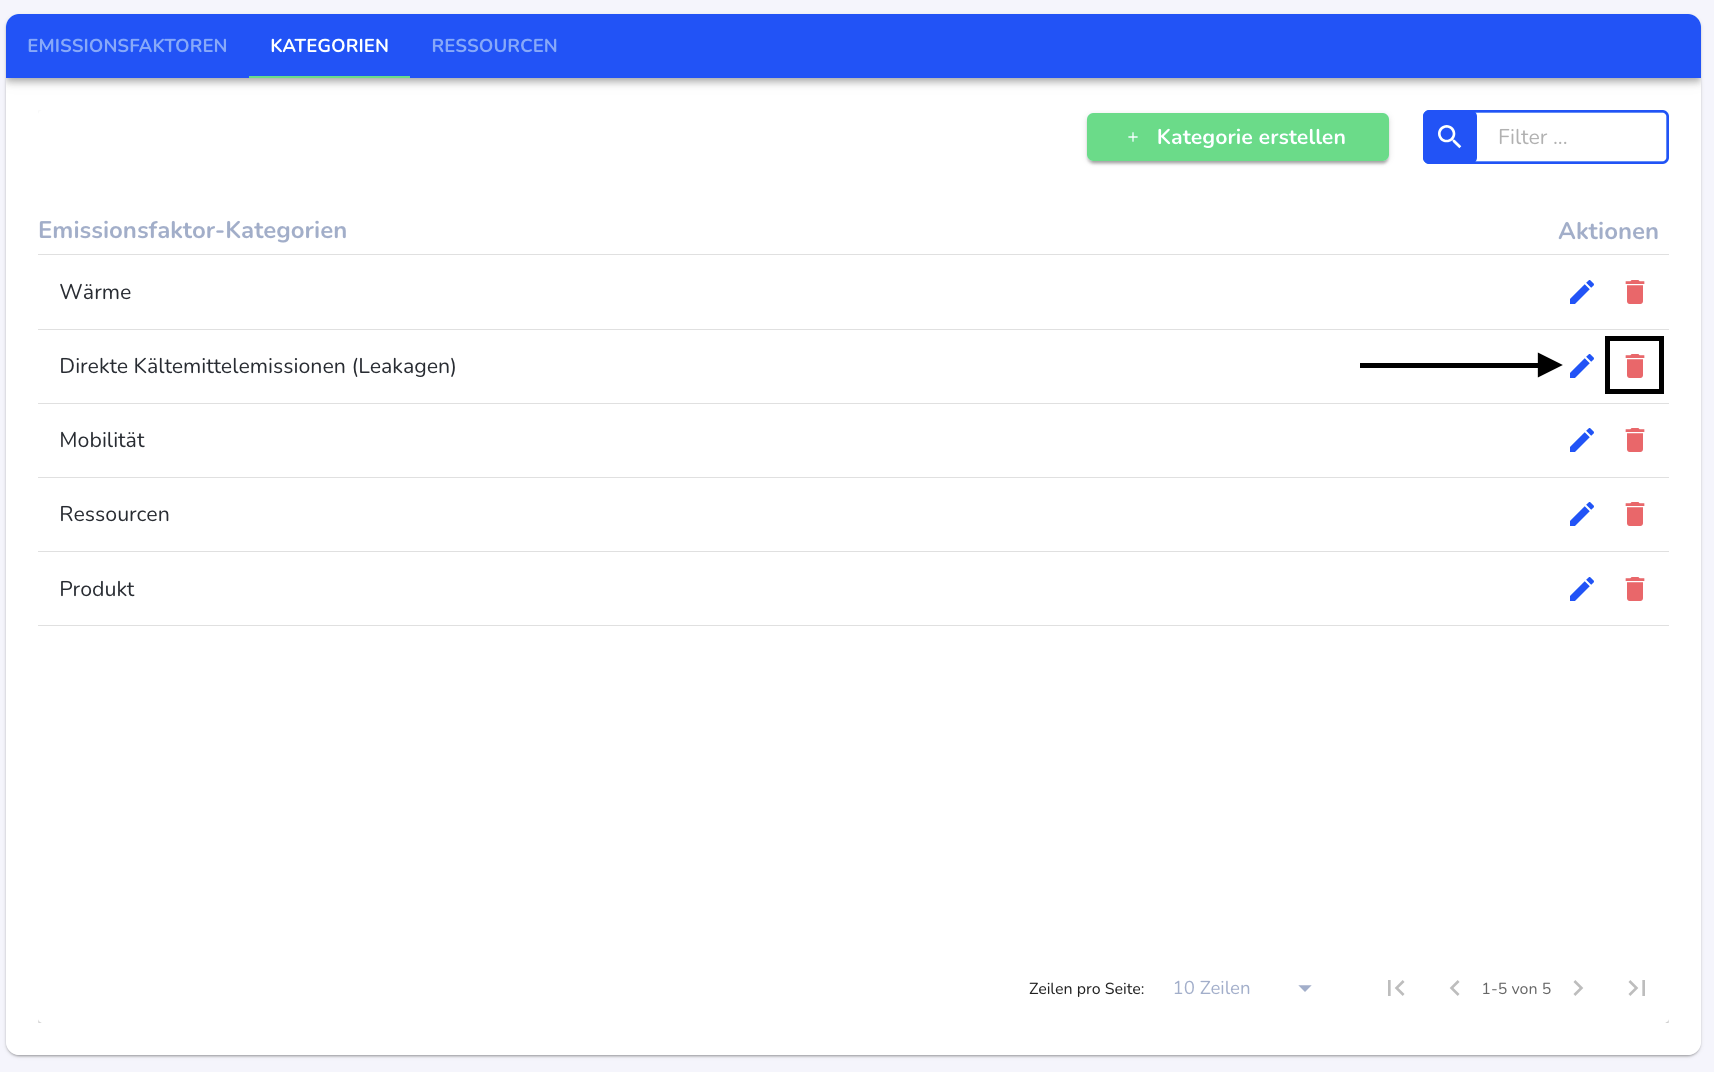Click the Zeilen pro Seite label
Viewport: 1714px width, 1072px height.
coord(1086,988)
